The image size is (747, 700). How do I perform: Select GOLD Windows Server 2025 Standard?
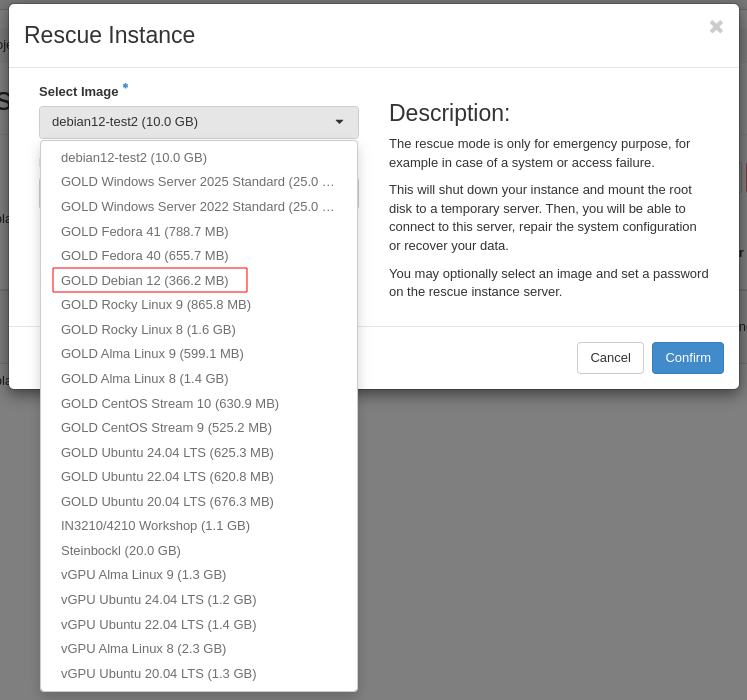(199, 182)
